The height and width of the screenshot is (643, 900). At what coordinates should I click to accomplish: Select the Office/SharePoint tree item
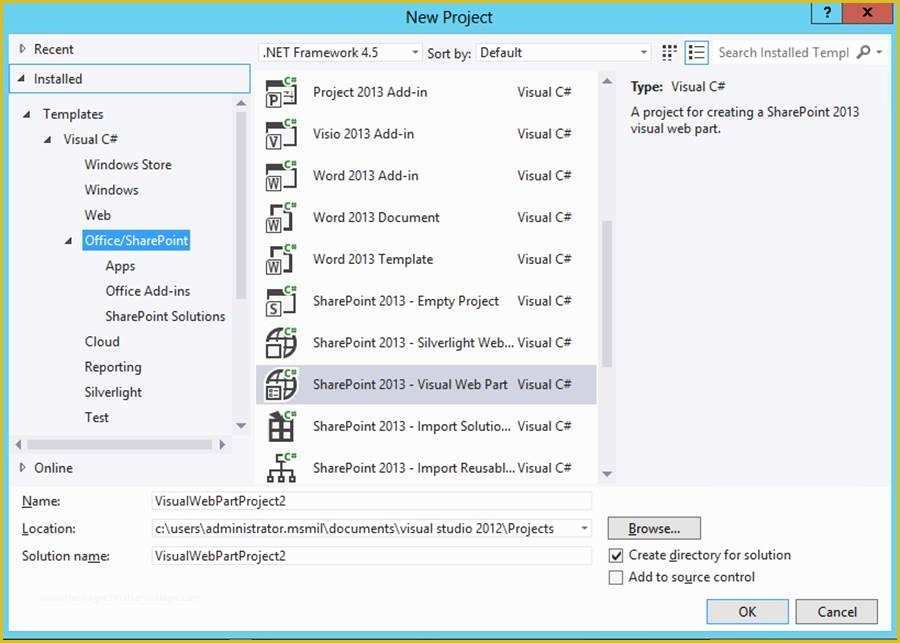click(136, 241)
